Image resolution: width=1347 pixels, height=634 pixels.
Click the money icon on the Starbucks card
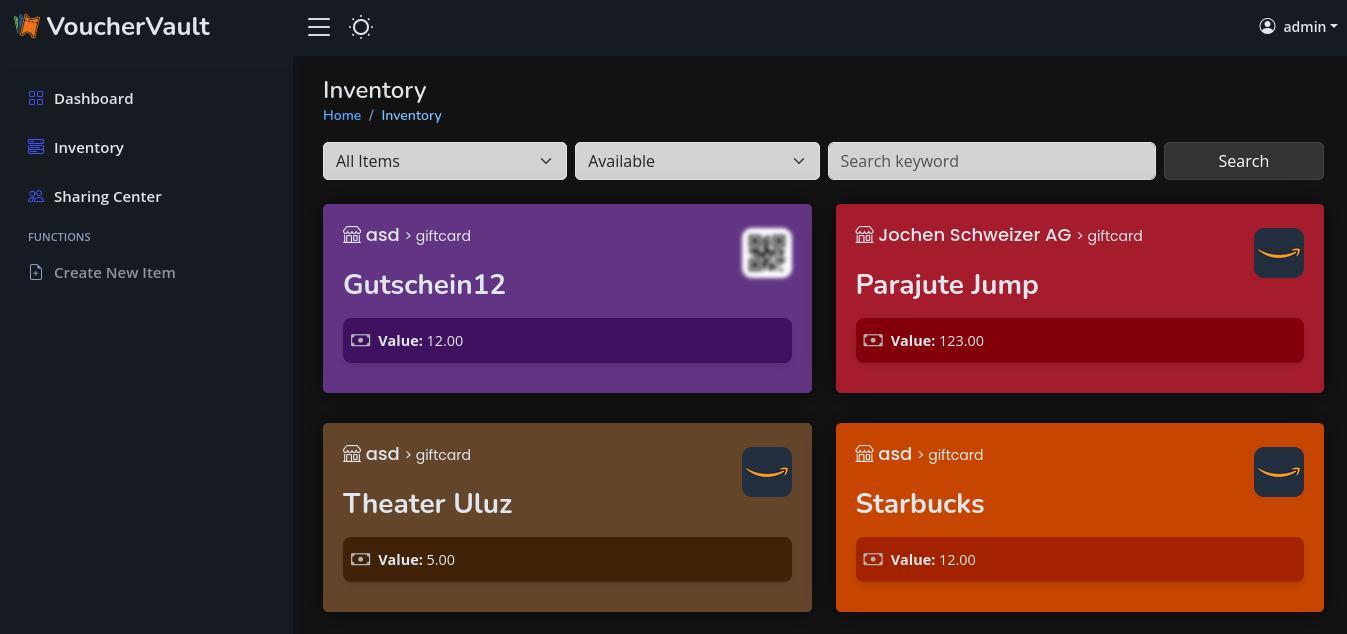click(874, 560)
